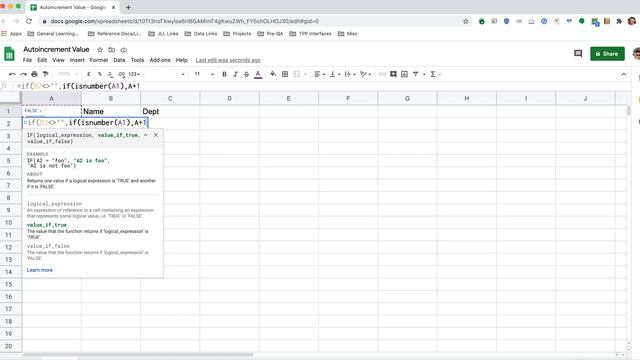Open the Borders tool

(285, 74)
